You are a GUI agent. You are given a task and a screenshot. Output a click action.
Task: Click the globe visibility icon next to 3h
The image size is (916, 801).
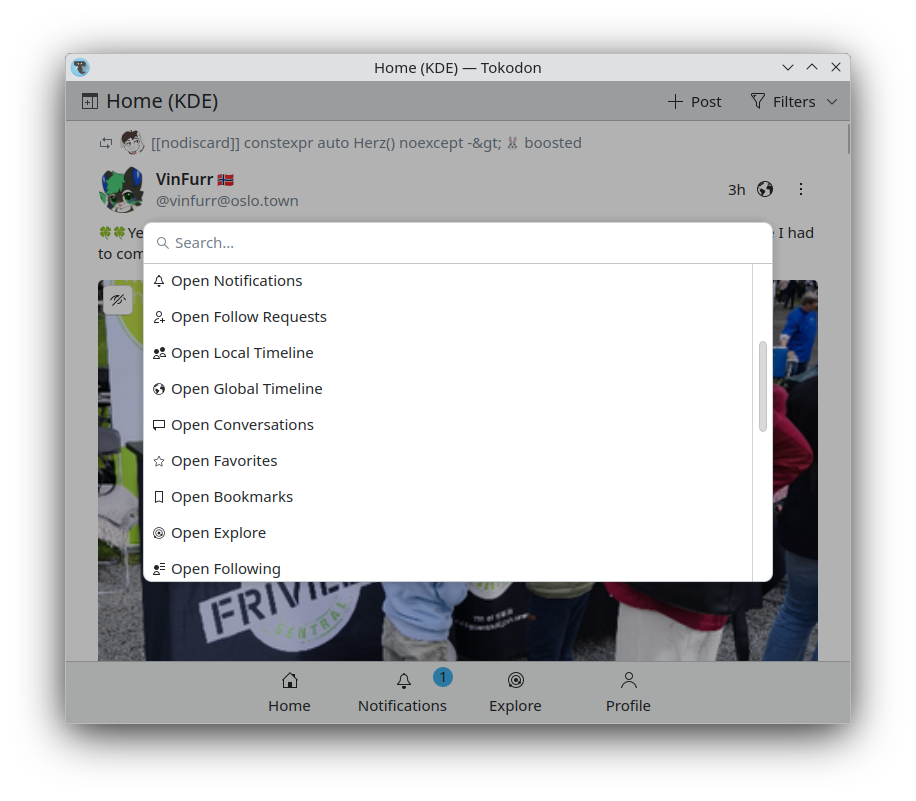pos(765,189)
